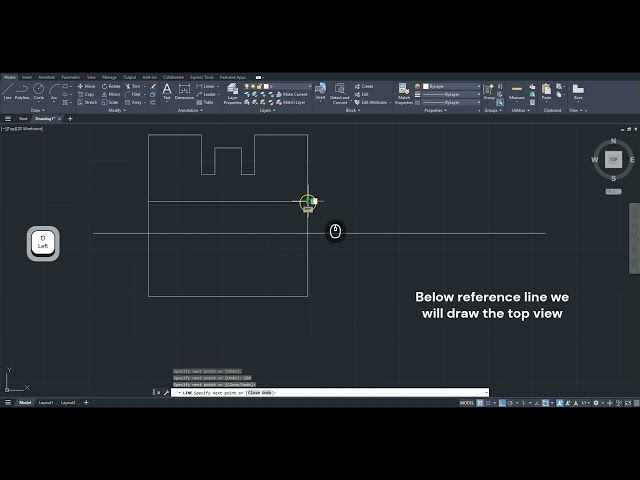The height and width of the screenshot is (480, 640).
Task: Click the Measure tool
Action: click(x=516, y=91)
